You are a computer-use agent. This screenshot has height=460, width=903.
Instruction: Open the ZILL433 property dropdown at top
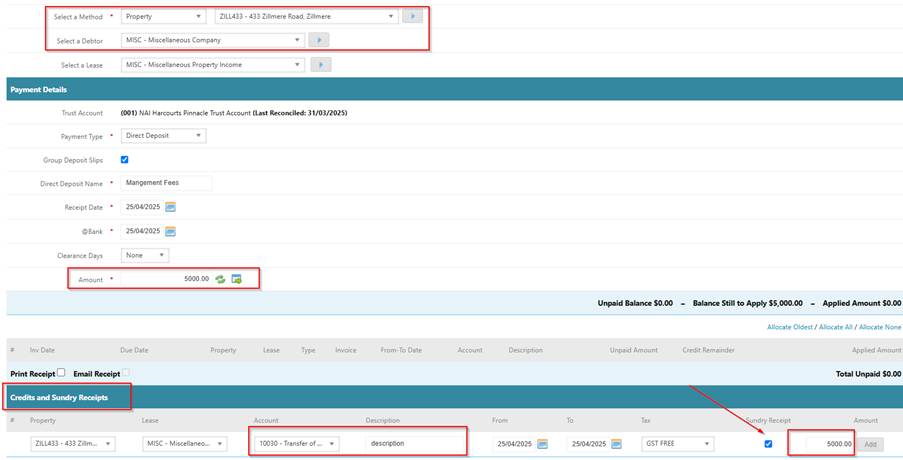tap(306, 17)
